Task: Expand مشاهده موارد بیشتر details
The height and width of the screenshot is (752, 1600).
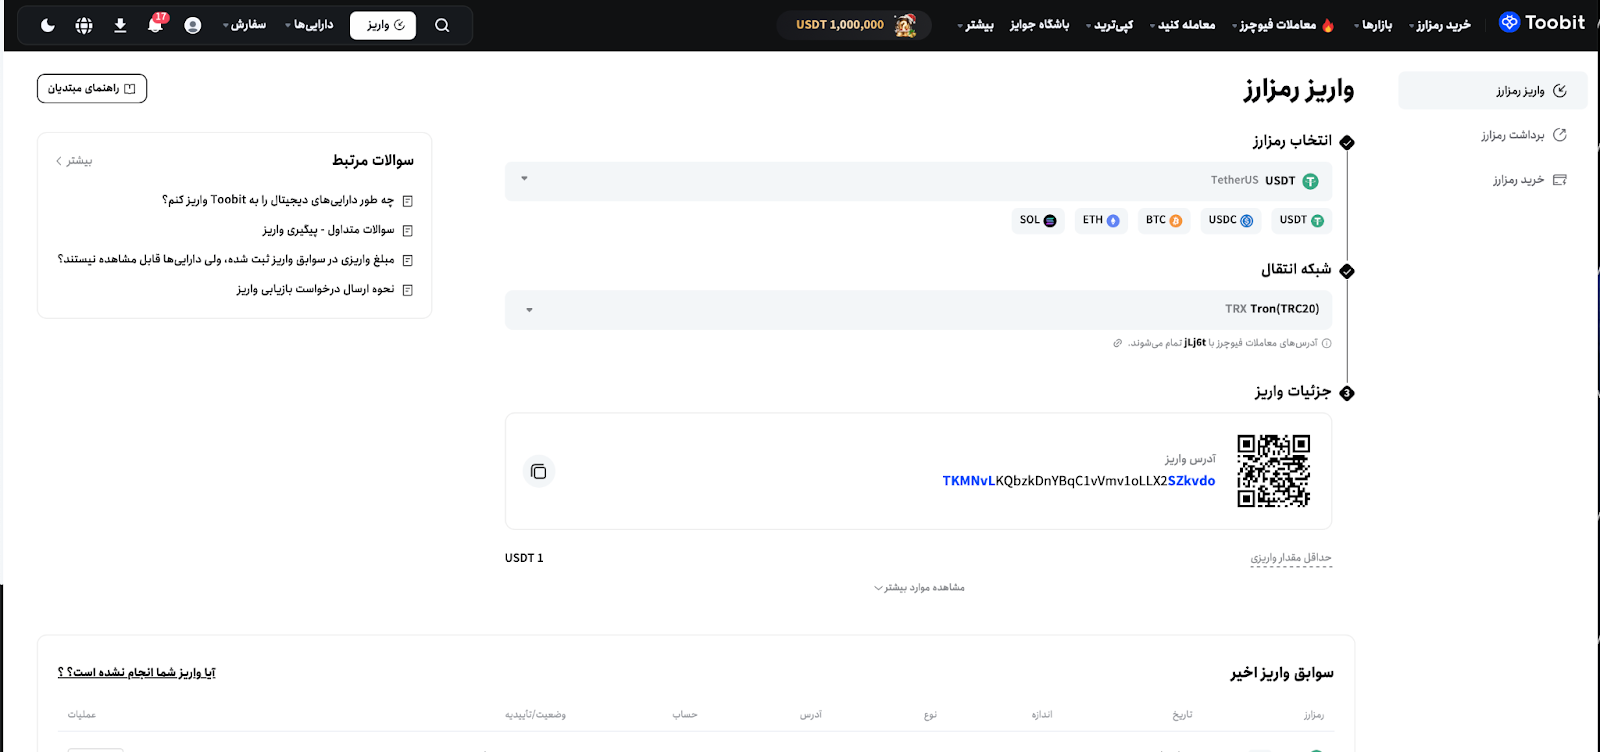Action: click(x=919, y=587)
